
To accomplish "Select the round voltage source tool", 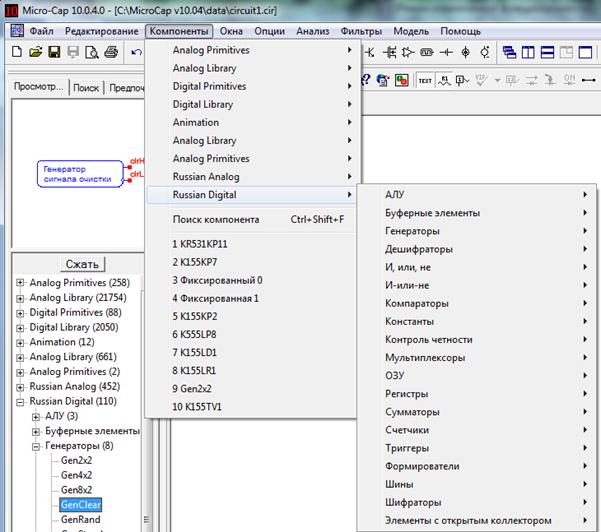I will click(x=485, y=52).
